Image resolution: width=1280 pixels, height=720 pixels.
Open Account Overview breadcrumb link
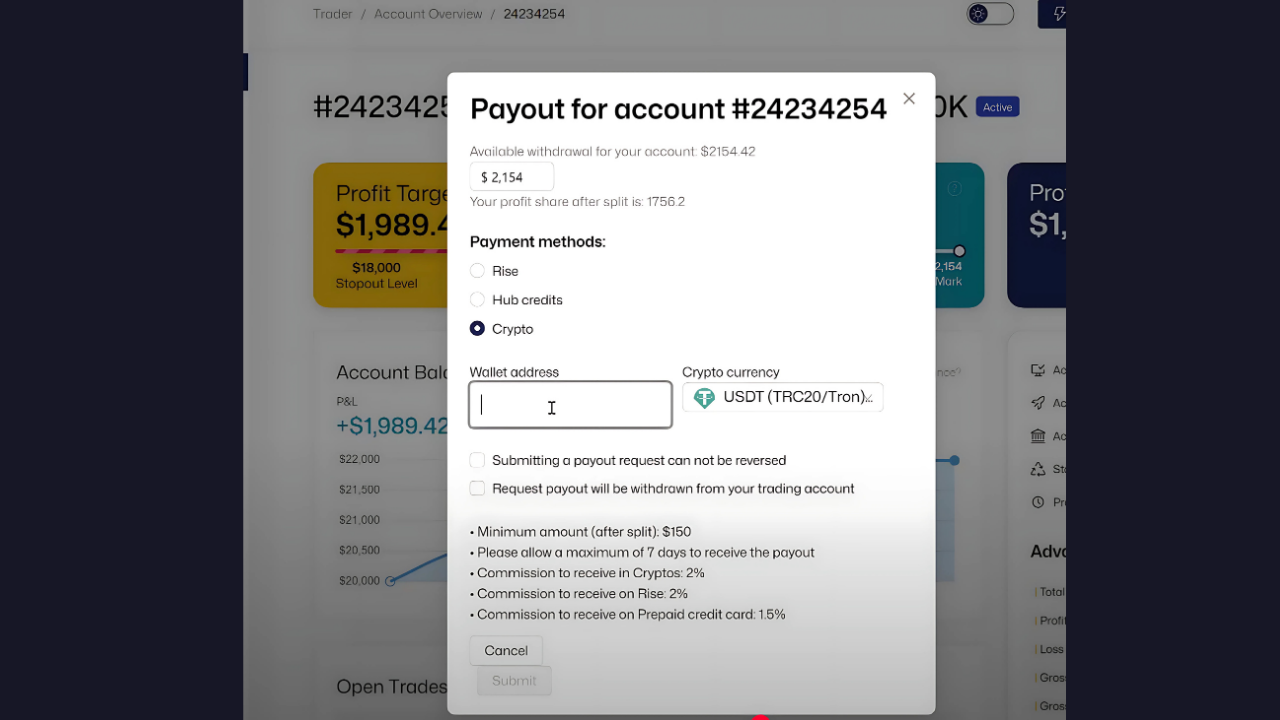click(428, 14)
